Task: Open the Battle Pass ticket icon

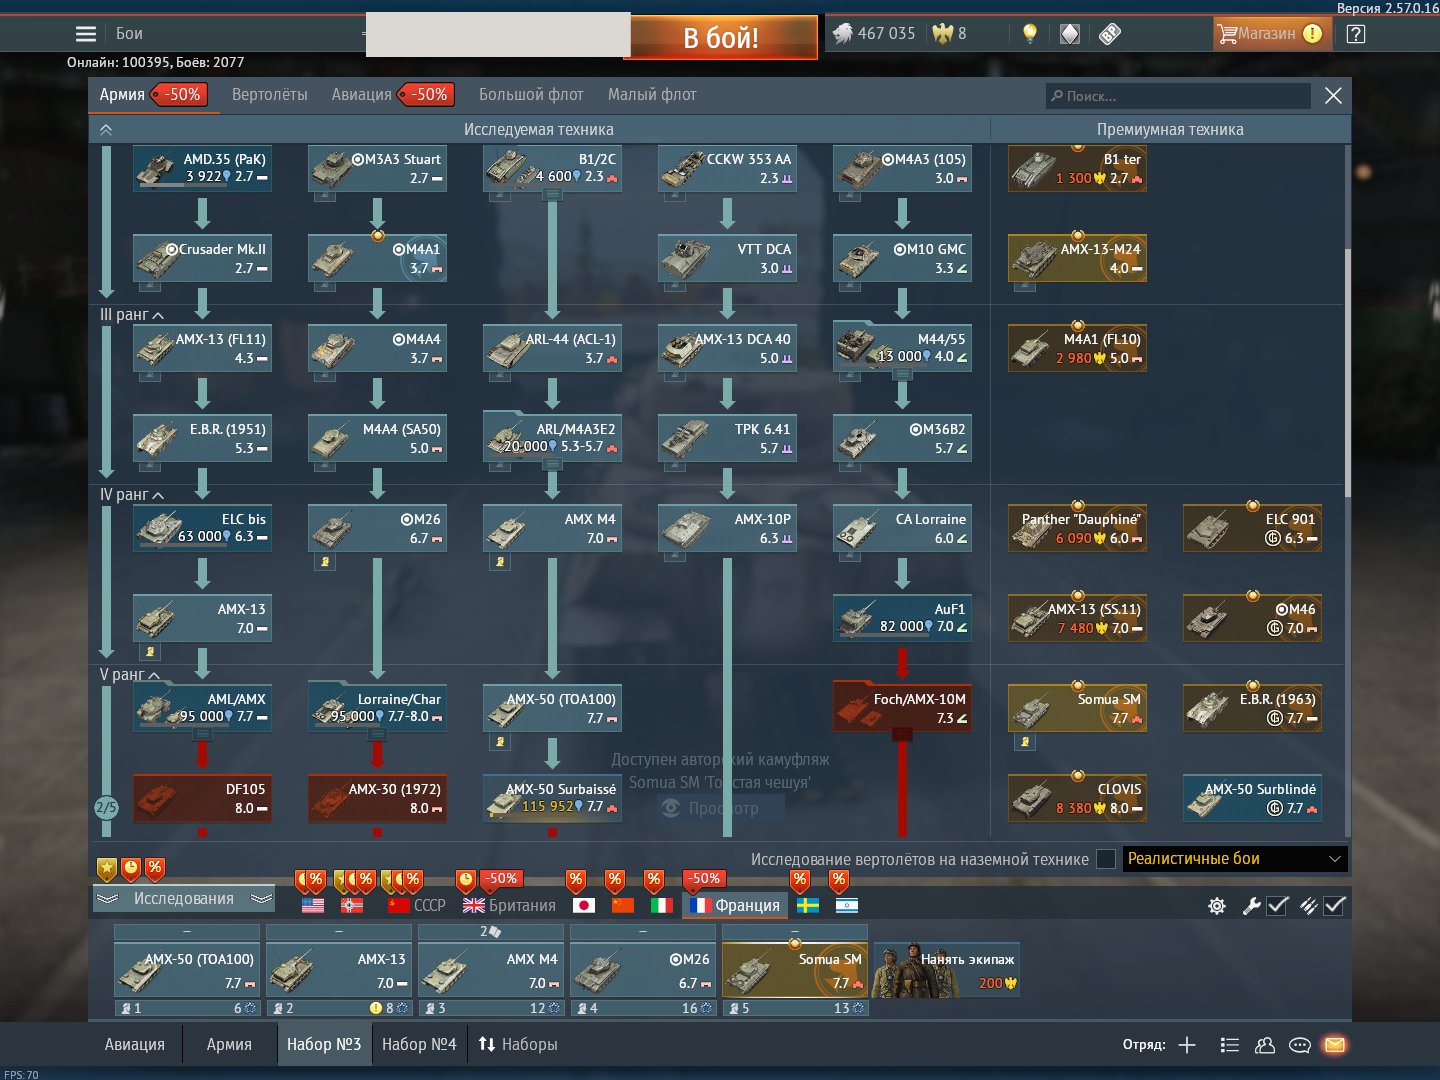Action: coord(1110,34)
